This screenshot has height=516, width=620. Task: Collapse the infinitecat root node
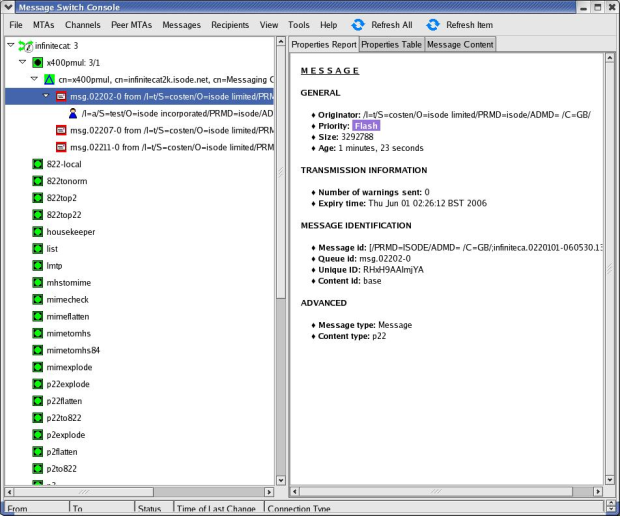coord(10,45)
